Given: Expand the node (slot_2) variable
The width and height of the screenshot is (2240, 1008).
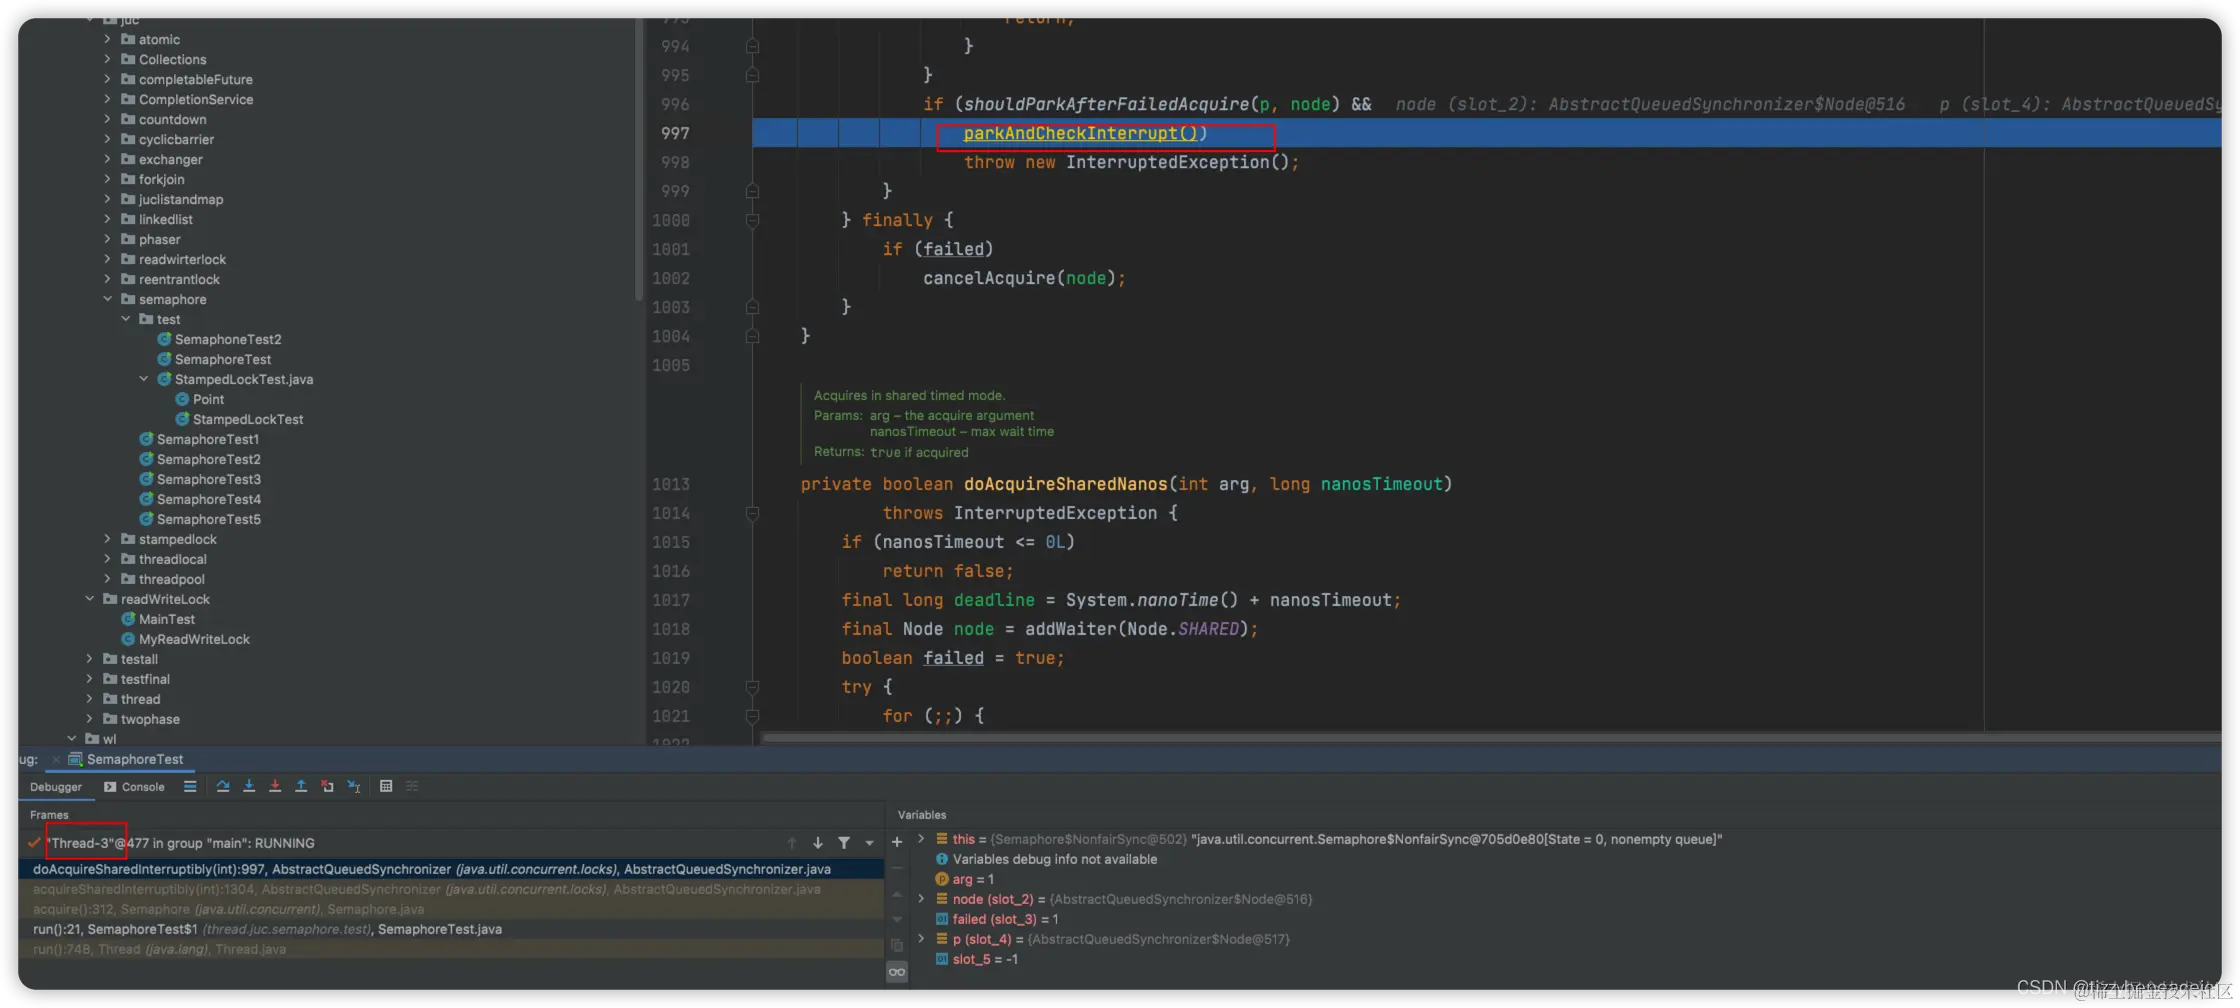Looking at the screenshot, I should [x=921, y=899].
